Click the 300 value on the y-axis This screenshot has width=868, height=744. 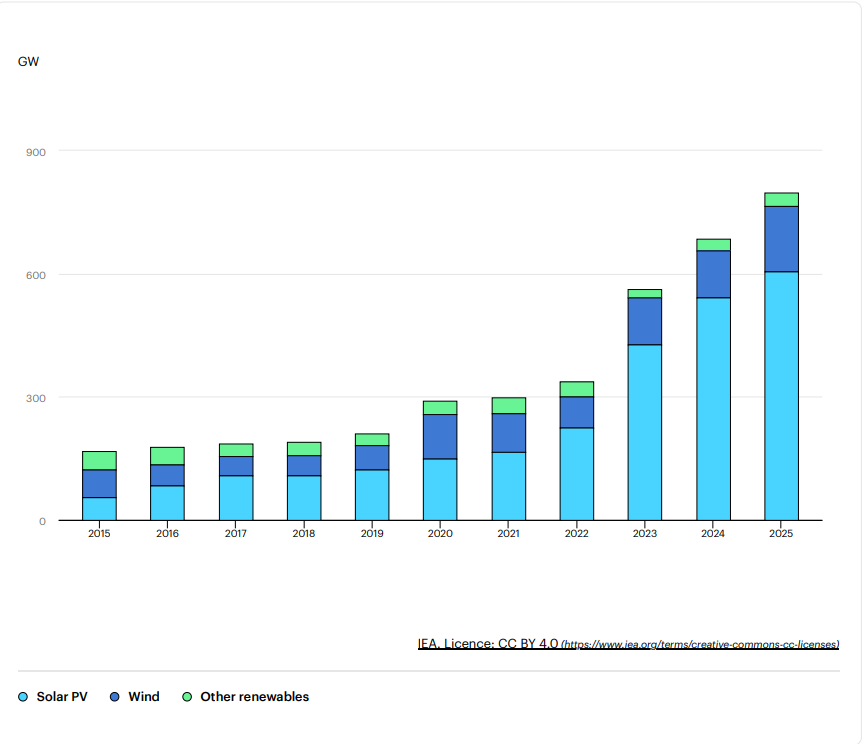35,397
